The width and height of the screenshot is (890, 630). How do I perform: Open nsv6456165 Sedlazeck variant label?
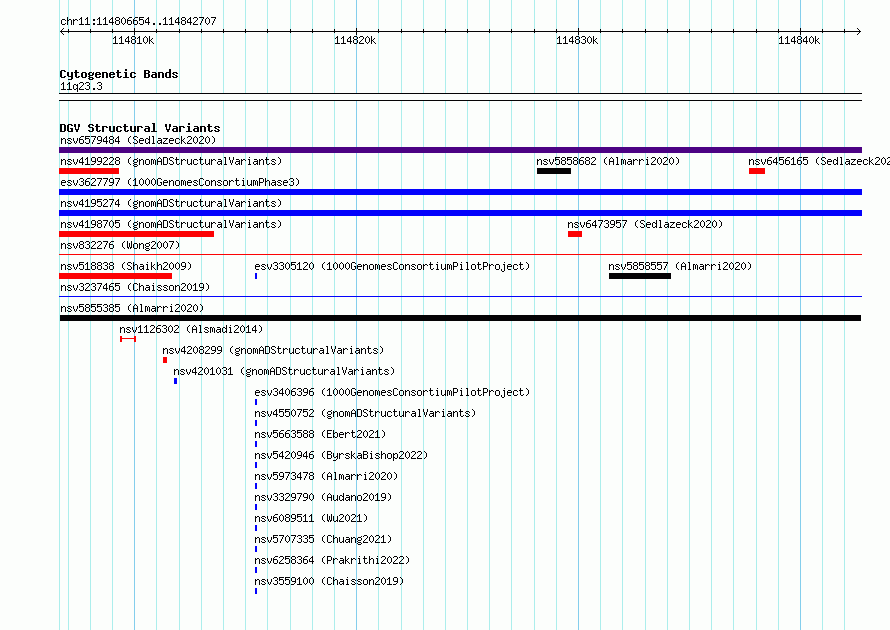point(819,161)
